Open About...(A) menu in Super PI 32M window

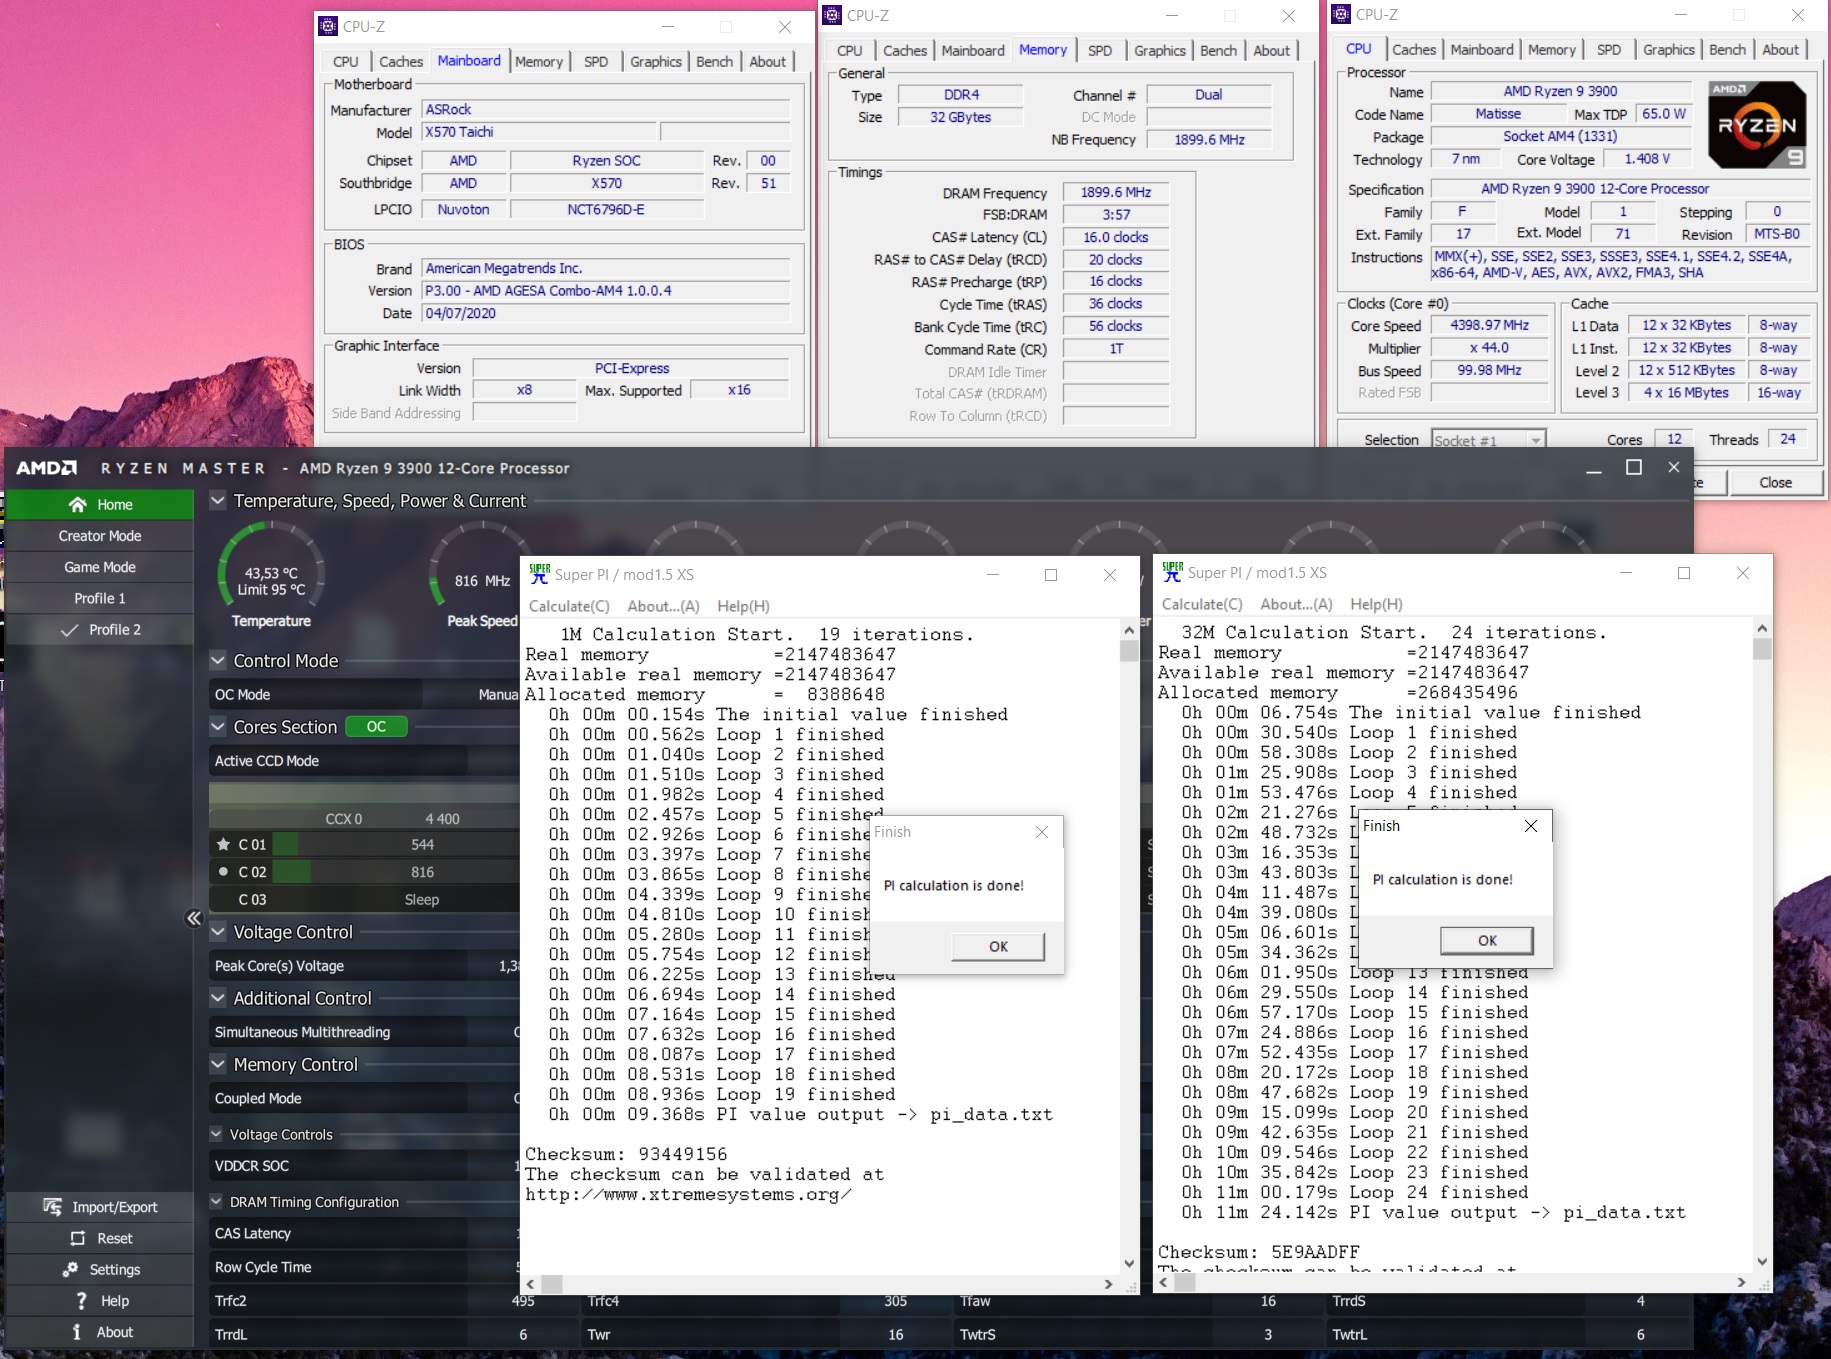[1296, 604]
